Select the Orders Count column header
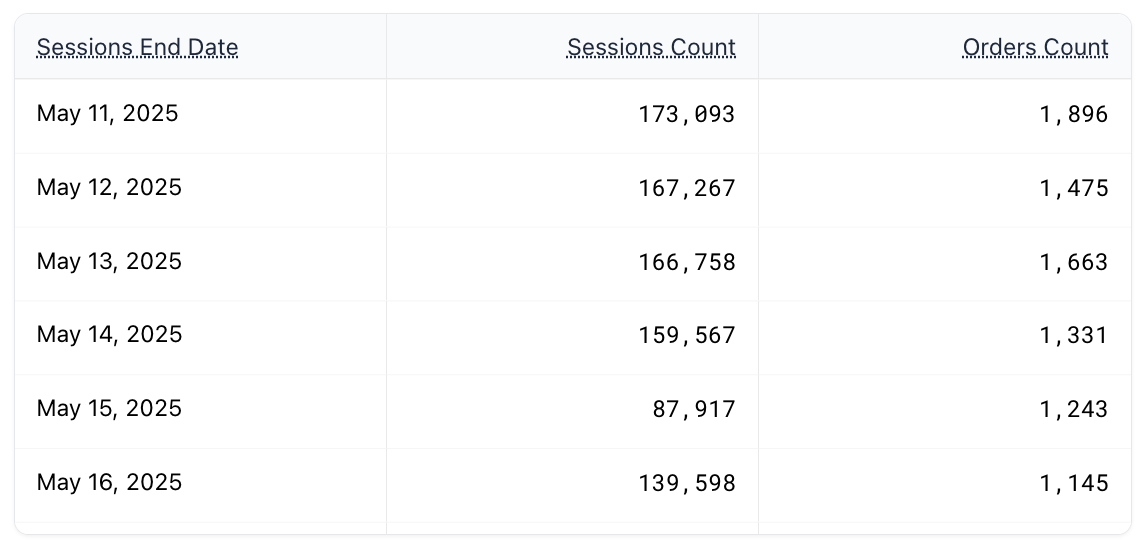The image size is (1148, 546). [1035, 47]
